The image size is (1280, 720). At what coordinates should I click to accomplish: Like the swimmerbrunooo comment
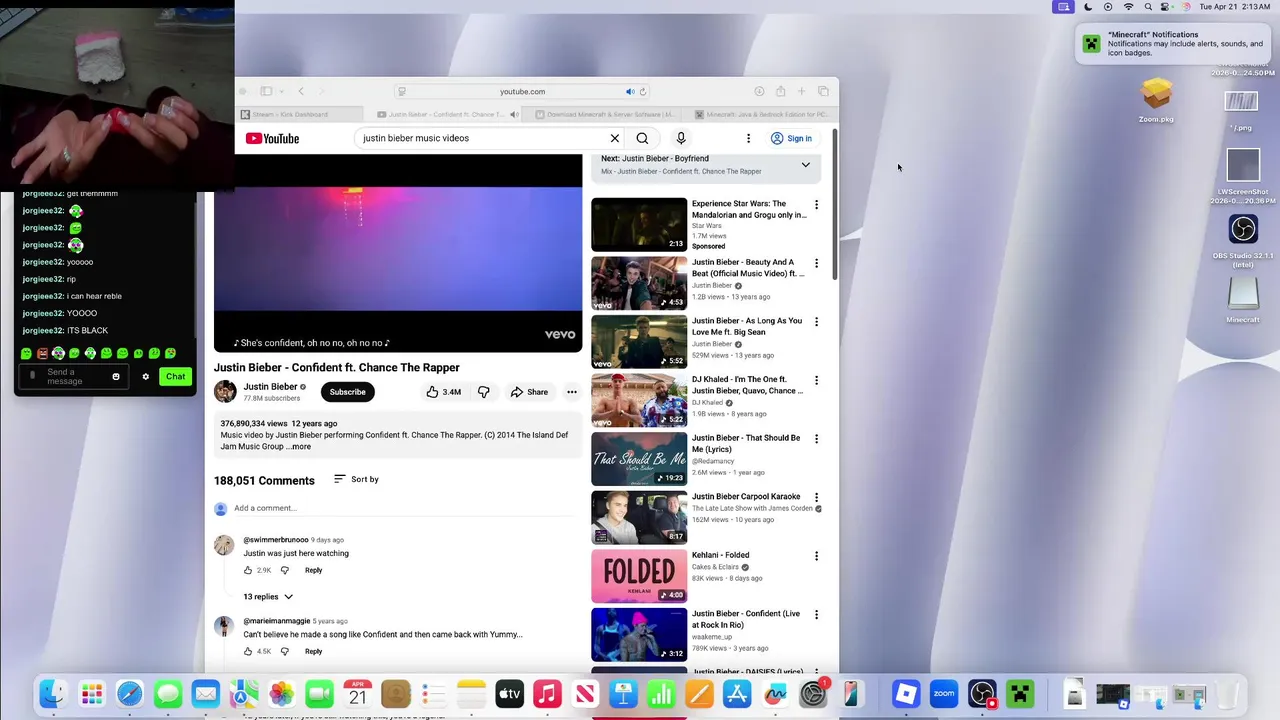click(x=248, y=570)
